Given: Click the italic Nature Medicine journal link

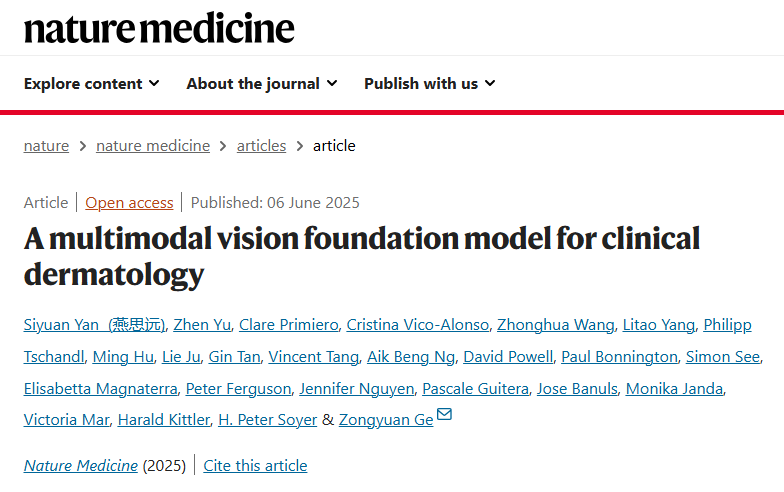Looking at the screenshot, I should (x=80, y=466).
